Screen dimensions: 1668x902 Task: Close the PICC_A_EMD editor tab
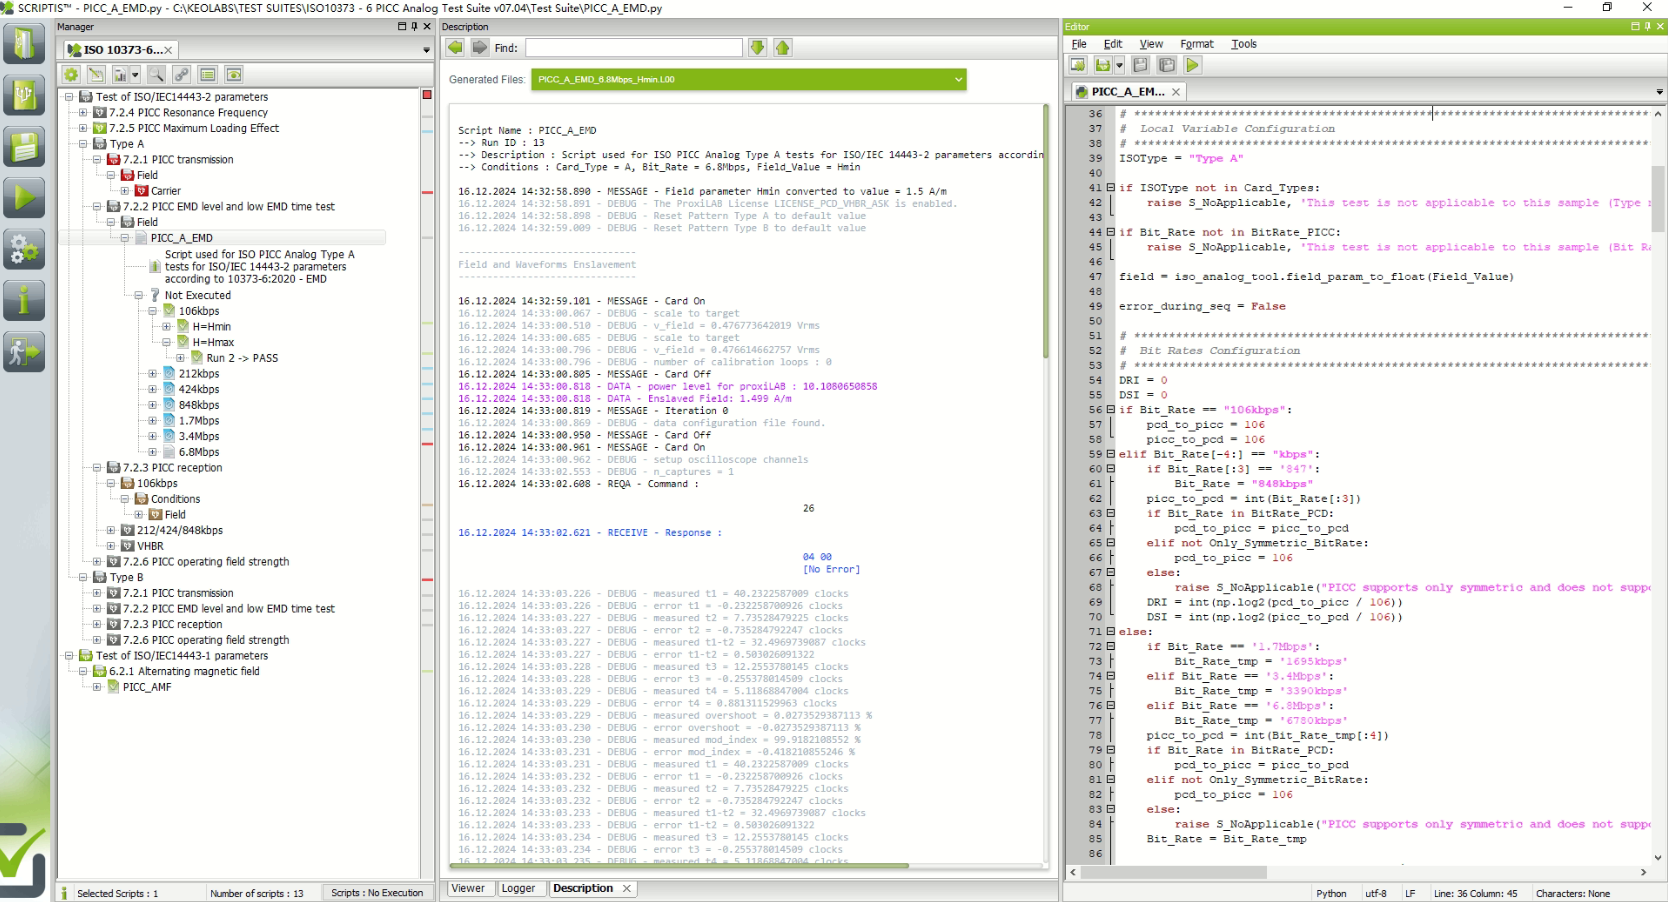[1176, 92]
